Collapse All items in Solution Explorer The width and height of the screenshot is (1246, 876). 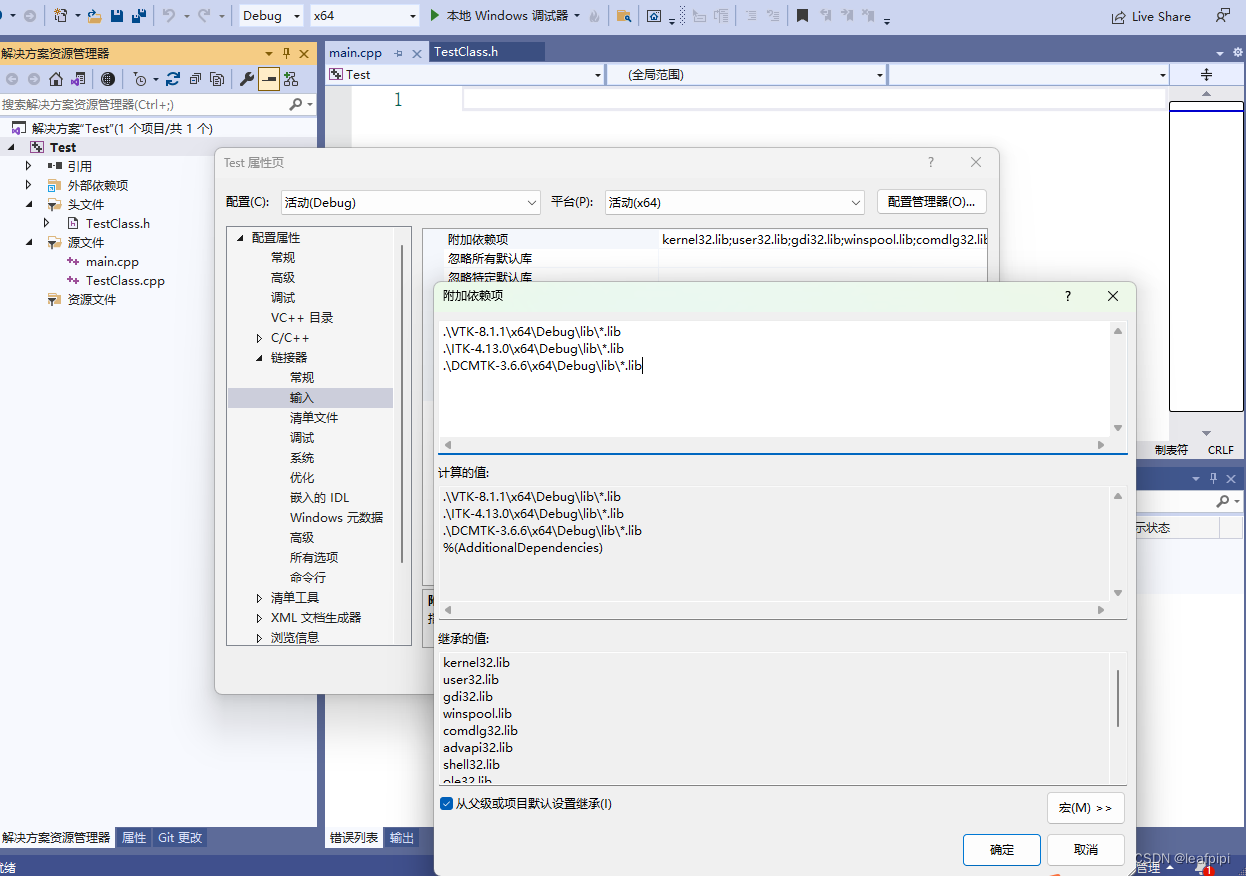point(195,79)
